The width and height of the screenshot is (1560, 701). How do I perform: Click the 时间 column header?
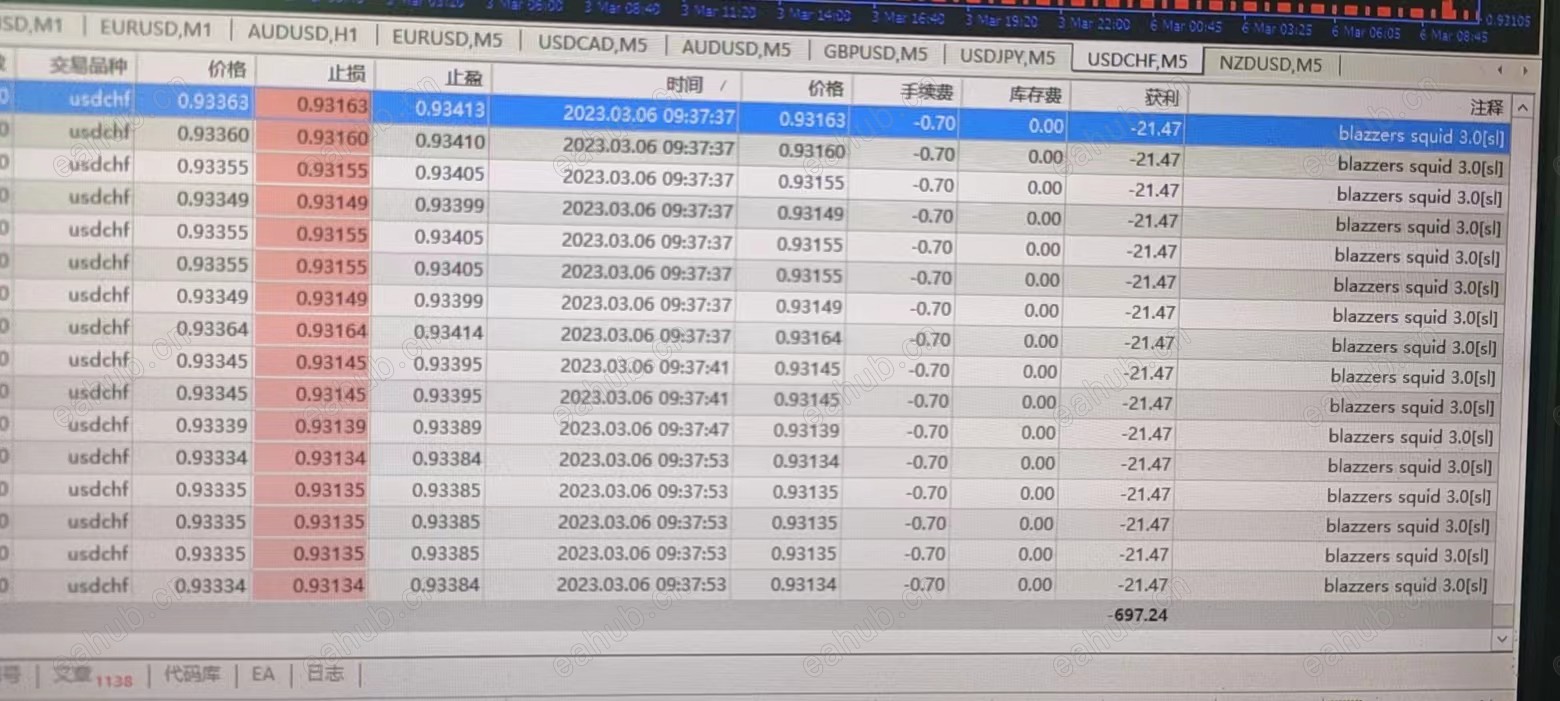click(x=685, y=84)
